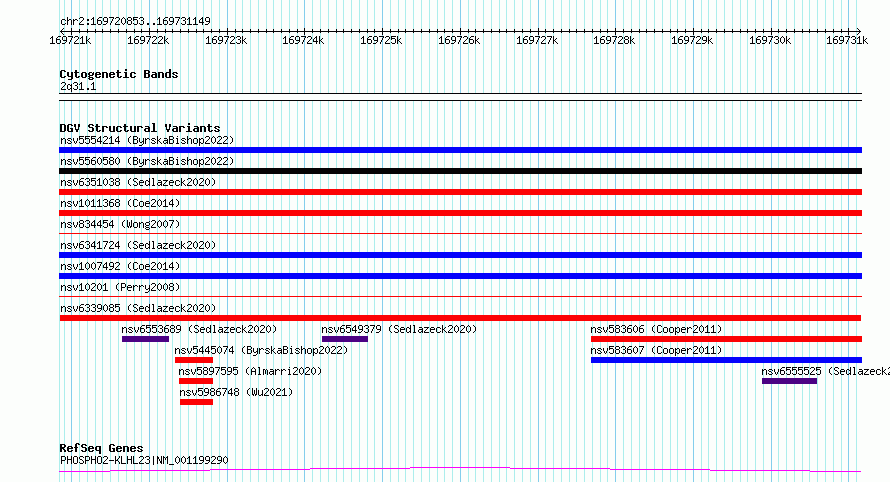
Task: Click the 169728k ruler position
Action: click(x=614, y=40)
